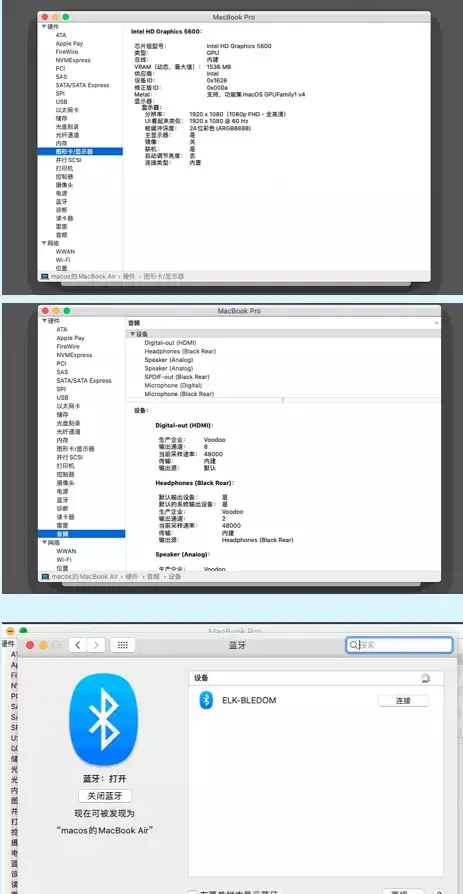Open SAS in the Audio window sidebar
This screenshot has height=894, width=463.
tap(62, 372)
